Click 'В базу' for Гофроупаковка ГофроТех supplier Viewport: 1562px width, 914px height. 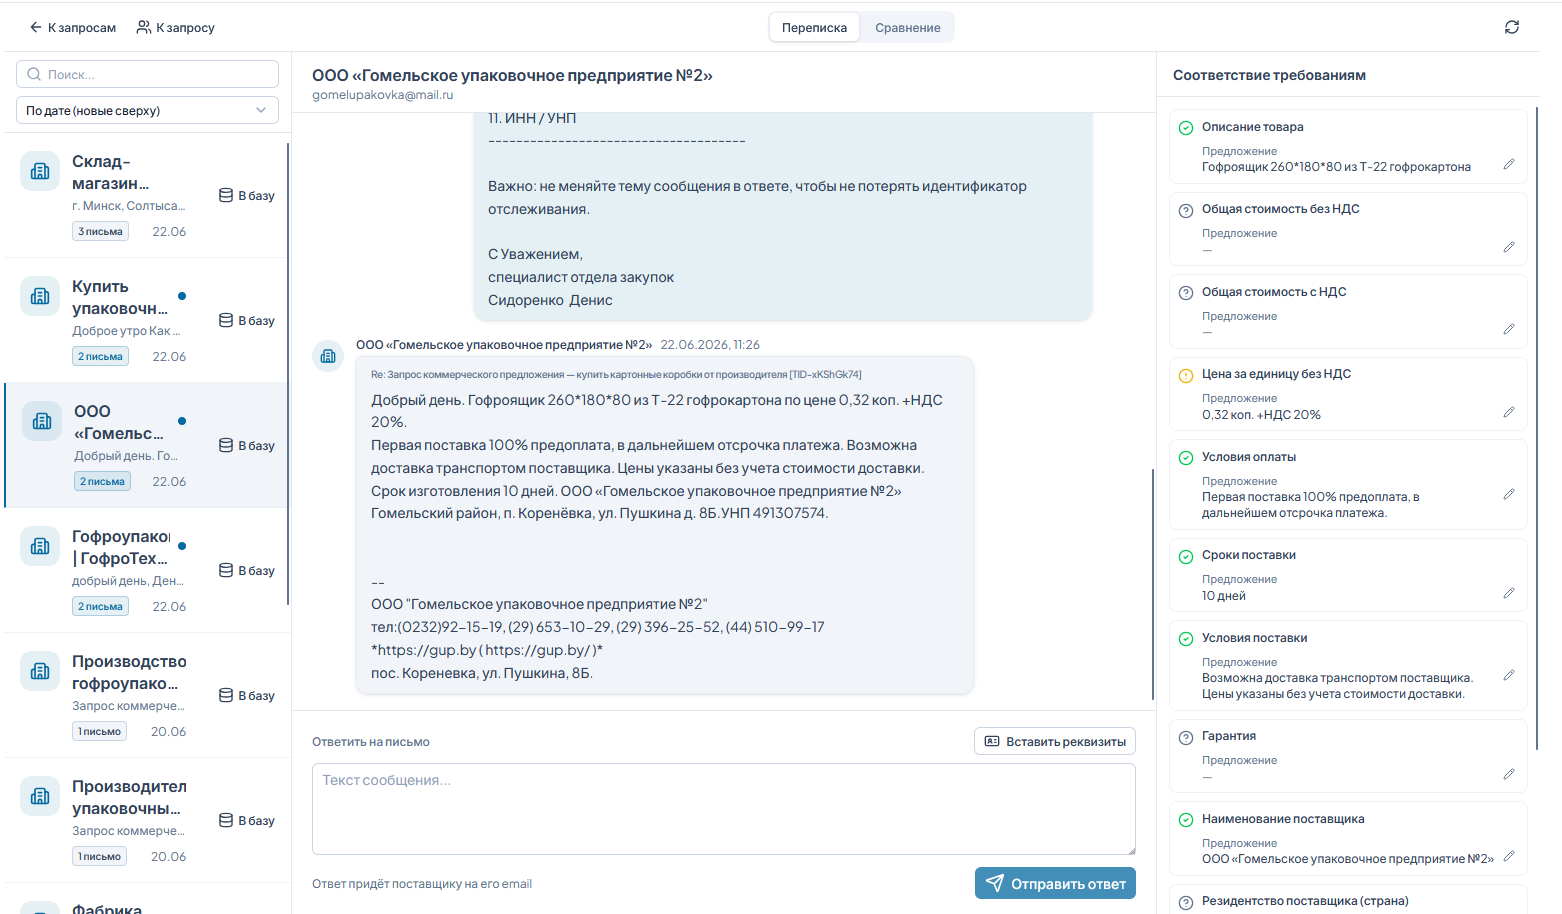tap(247, 570)
